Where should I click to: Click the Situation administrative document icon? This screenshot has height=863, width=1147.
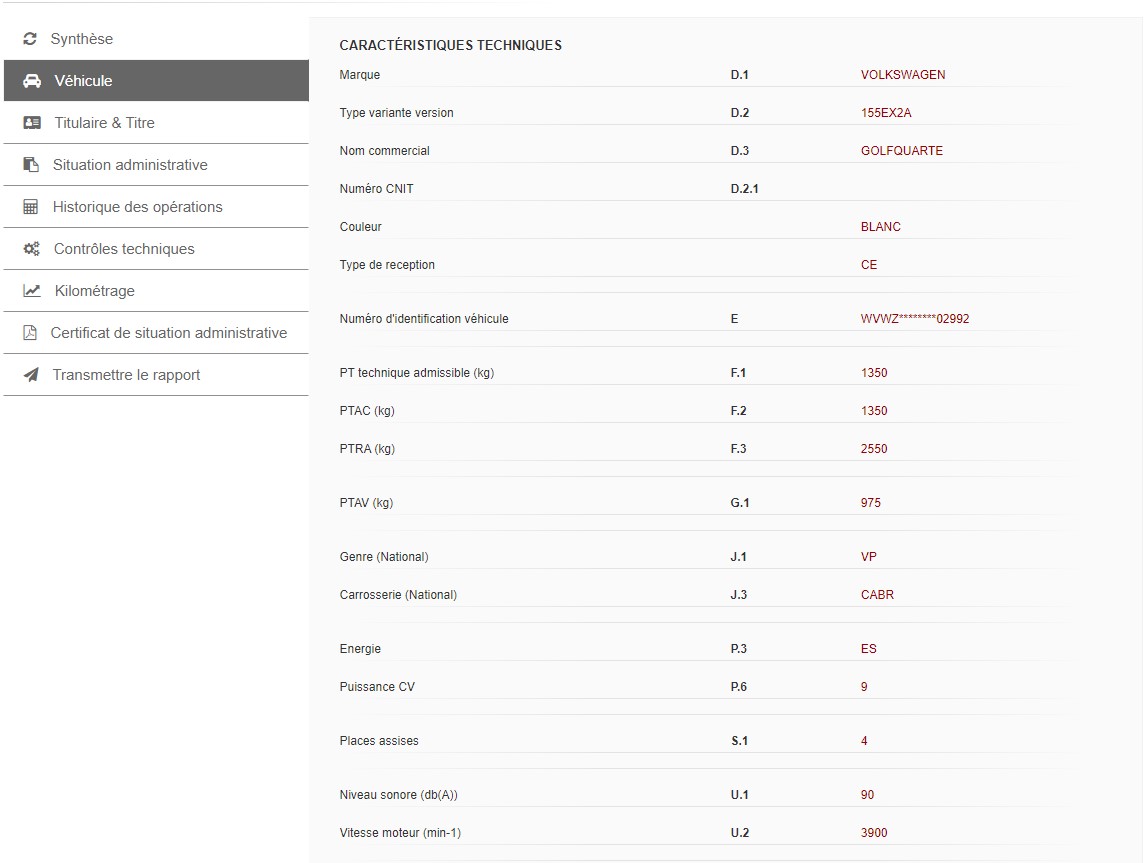[32, 165]
